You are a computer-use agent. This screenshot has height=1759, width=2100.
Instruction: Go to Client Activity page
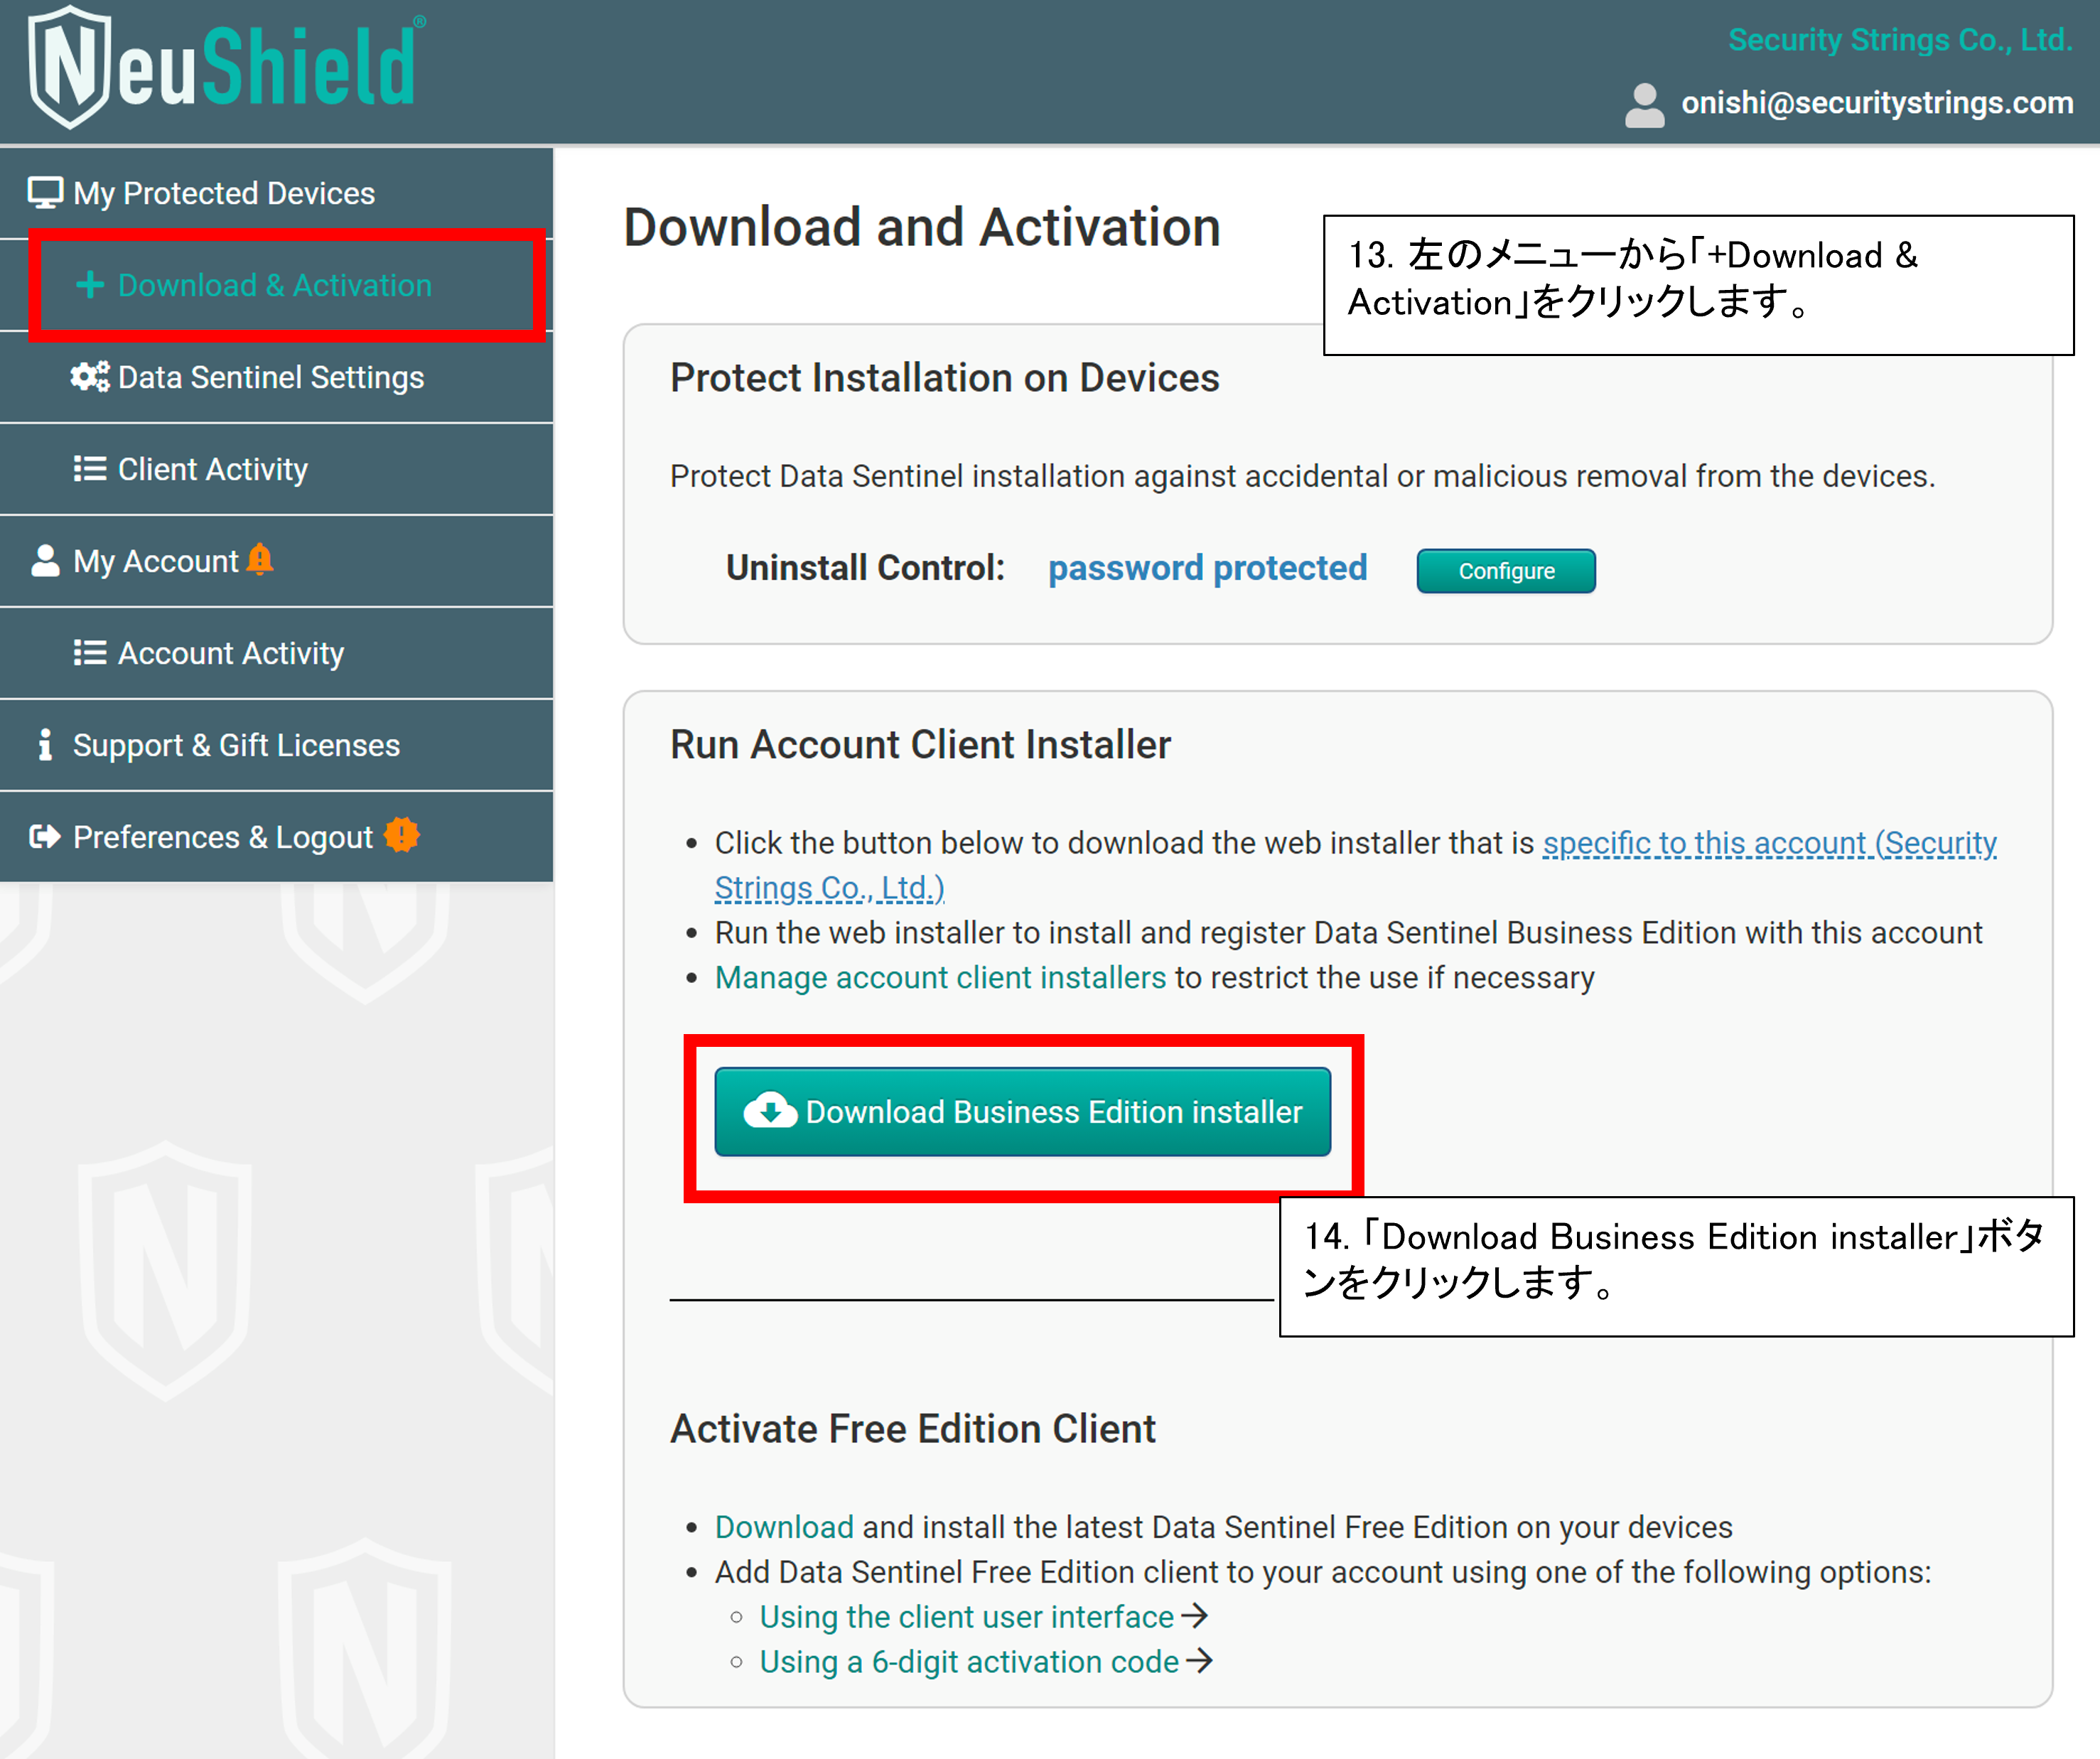(277, 469)
